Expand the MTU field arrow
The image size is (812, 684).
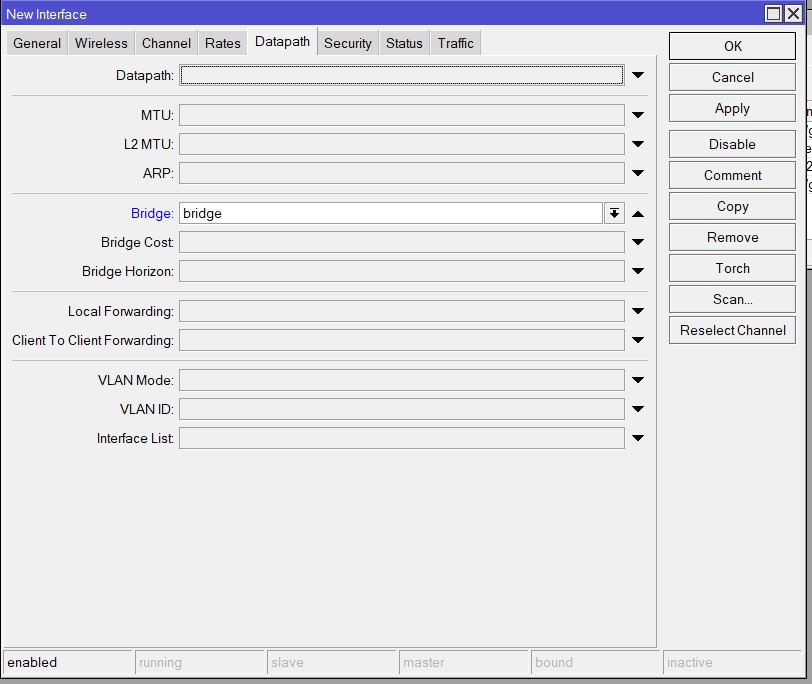pos(638,115)
